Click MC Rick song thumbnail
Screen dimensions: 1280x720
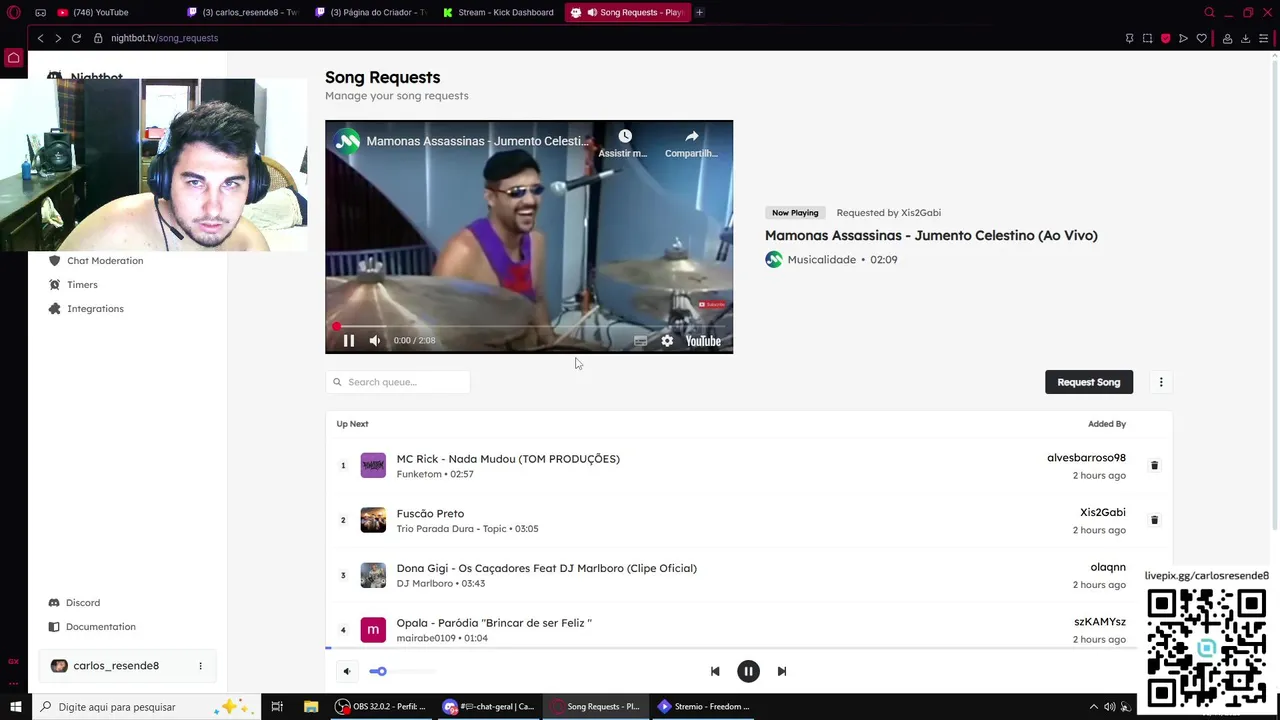coord(373,465)
